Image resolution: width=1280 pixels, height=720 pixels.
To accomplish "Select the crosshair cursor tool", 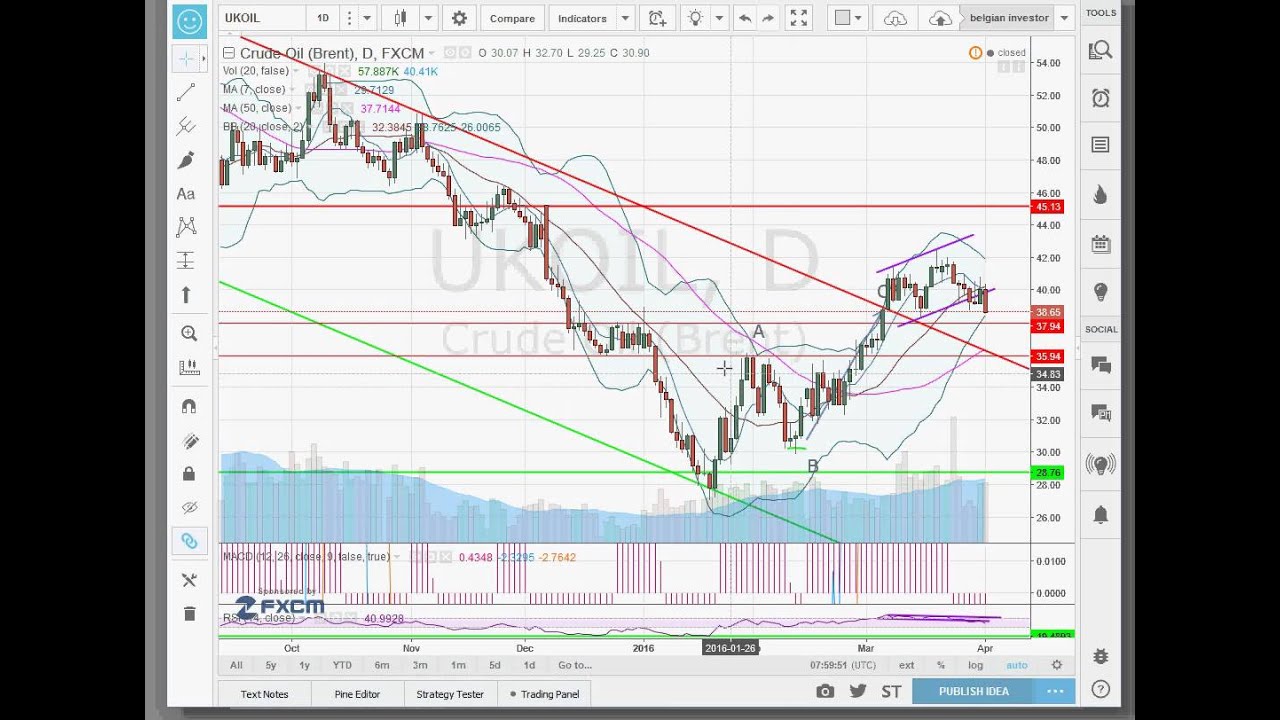I will (x=186, y=59).
